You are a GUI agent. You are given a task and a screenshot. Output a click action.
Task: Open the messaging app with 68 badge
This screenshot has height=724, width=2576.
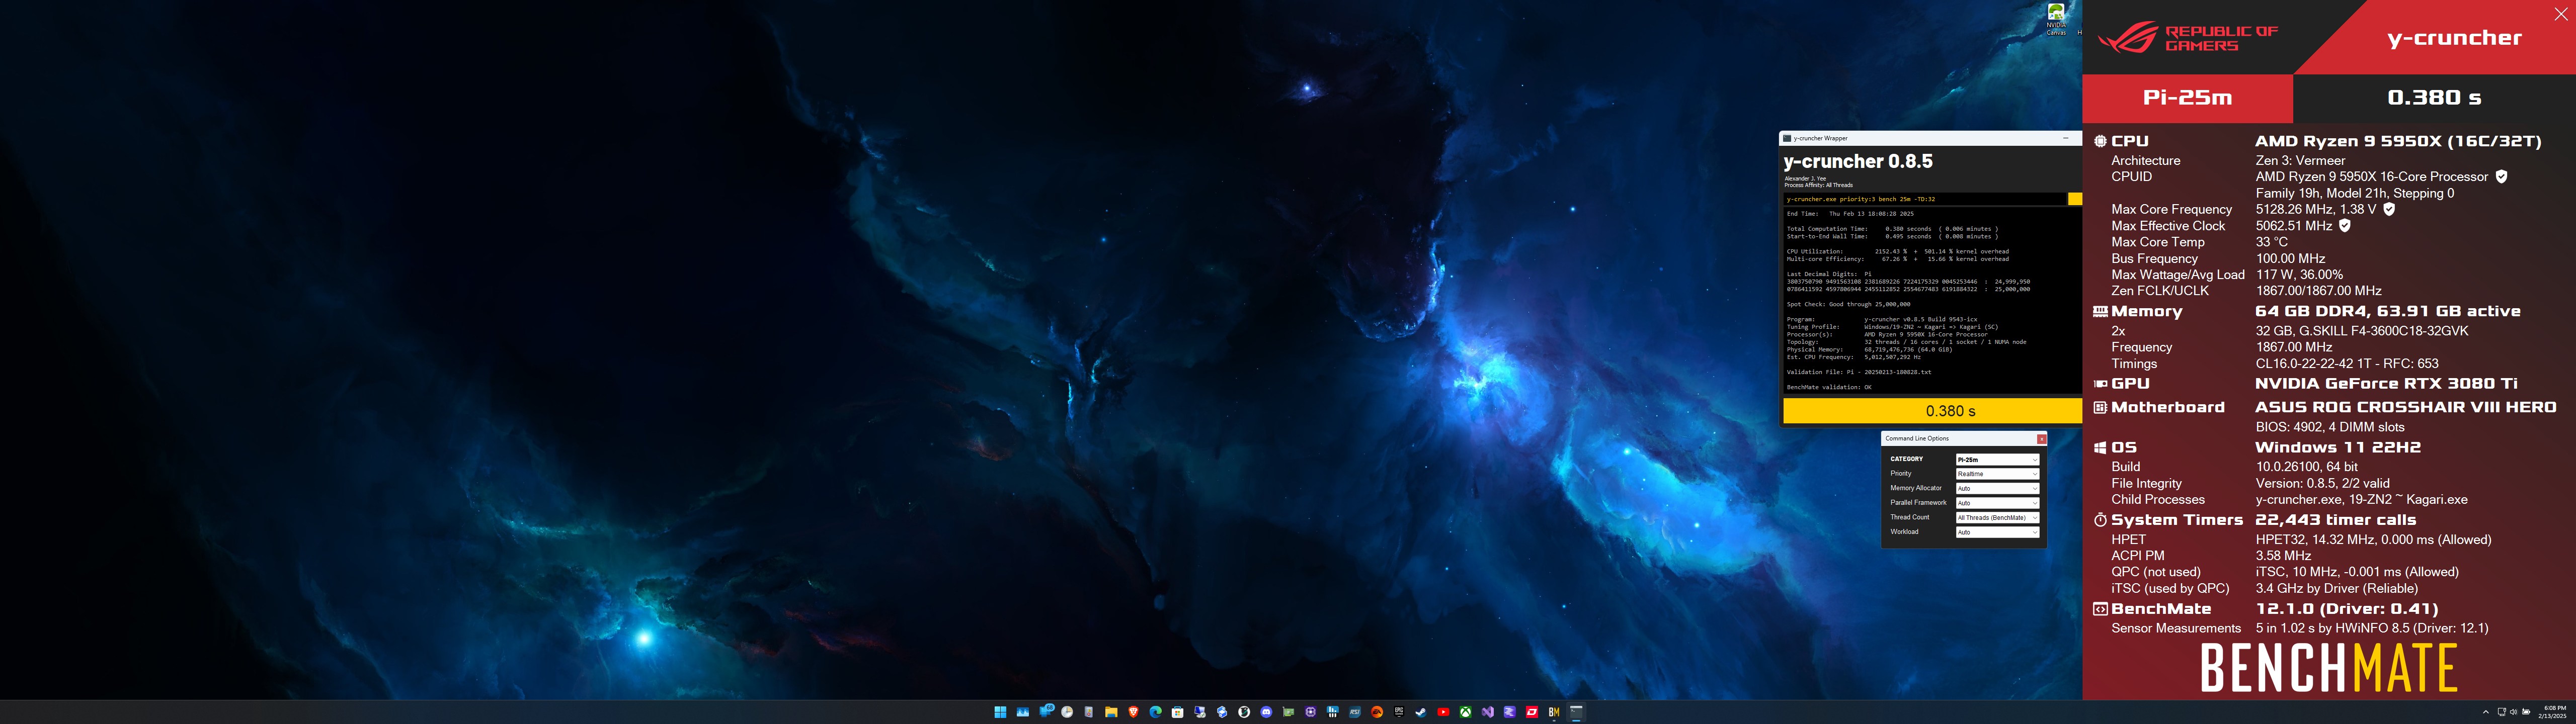[x=1046, y=712]
